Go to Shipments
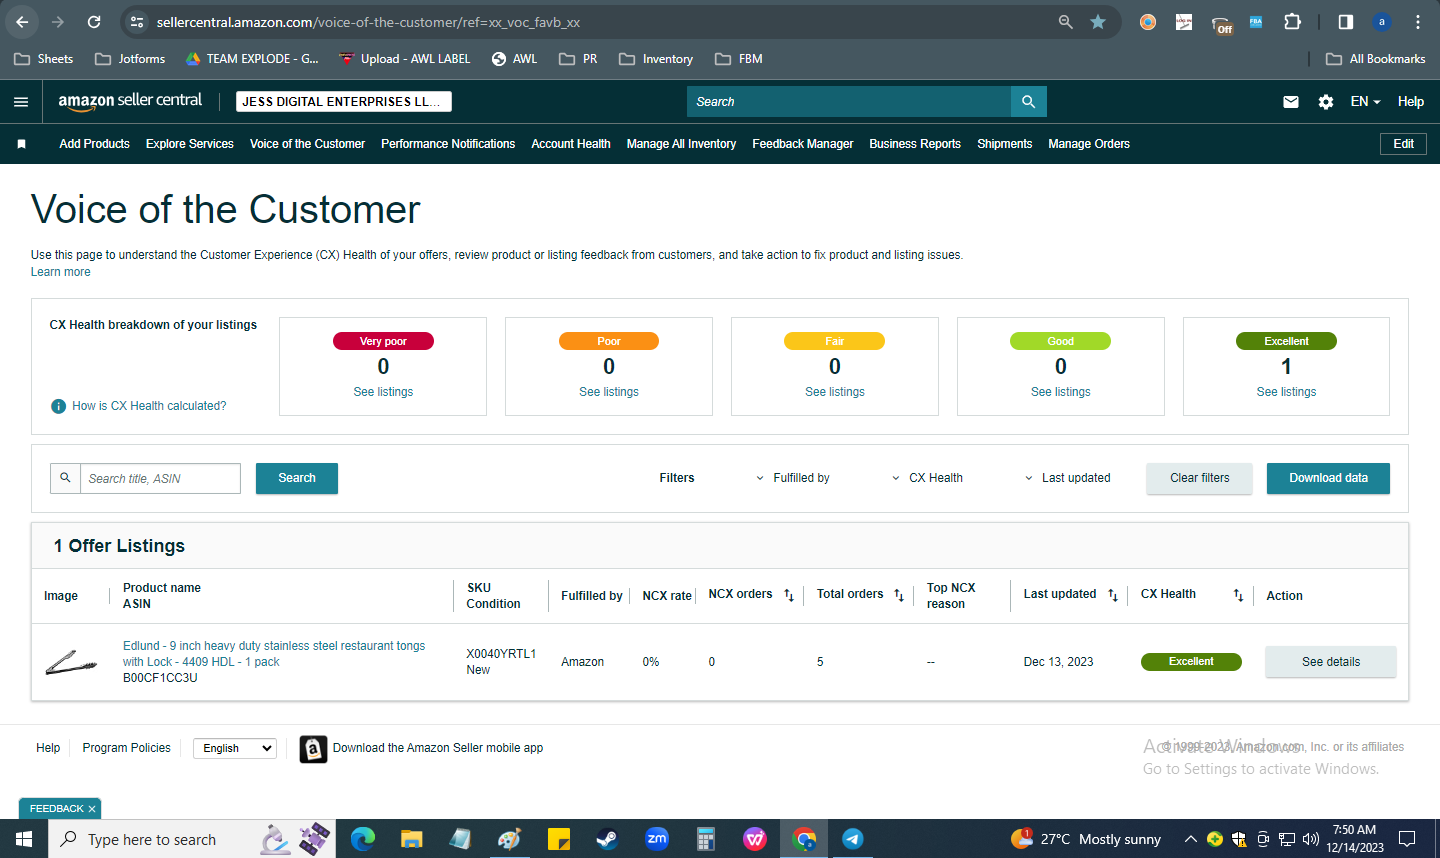The width and height of the screenshot is (1440, 858). tap(1004, 144)
